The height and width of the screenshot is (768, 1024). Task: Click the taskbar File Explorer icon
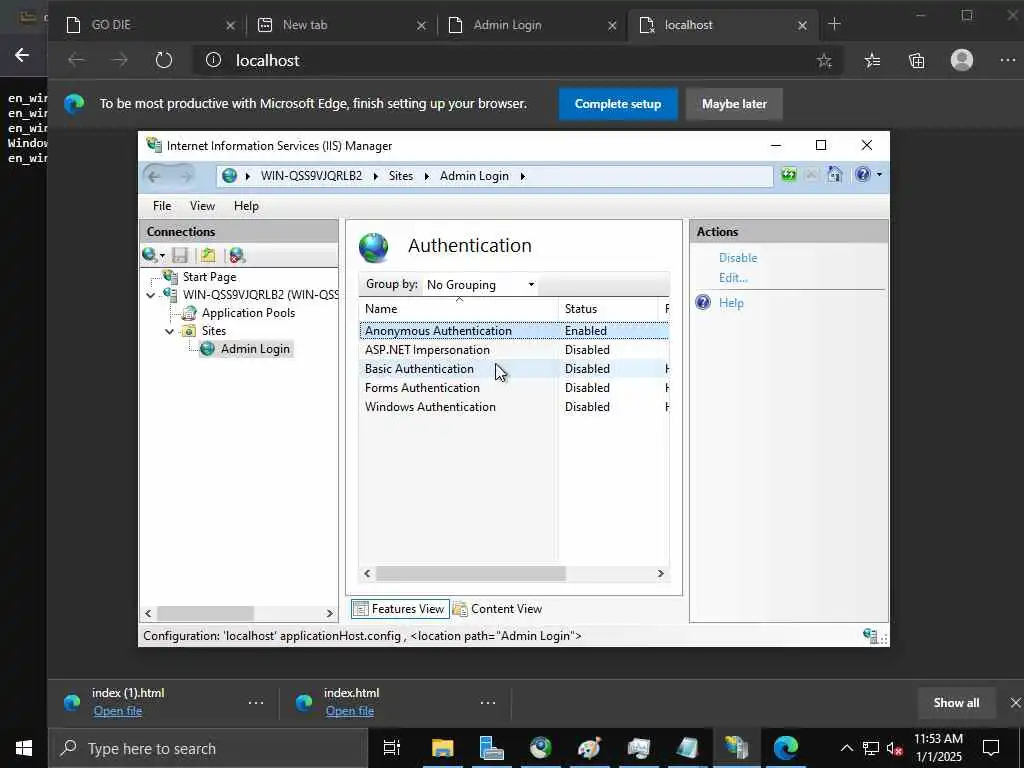[x=442, y=748]
